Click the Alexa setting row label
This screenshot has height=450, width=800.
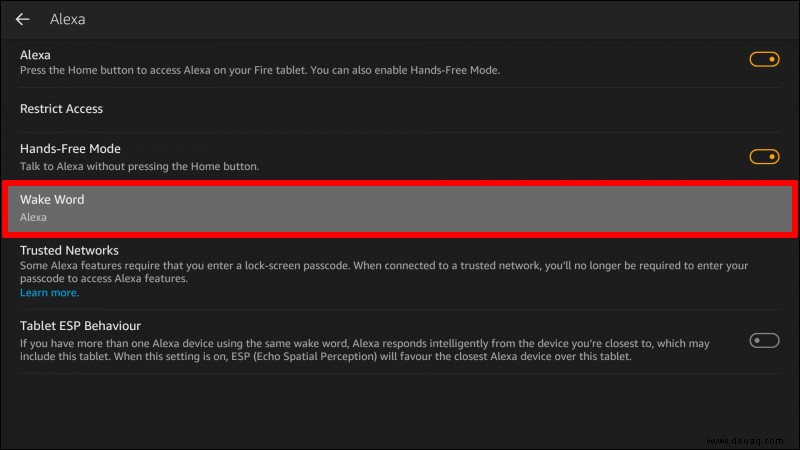click(x=35, y=55)
